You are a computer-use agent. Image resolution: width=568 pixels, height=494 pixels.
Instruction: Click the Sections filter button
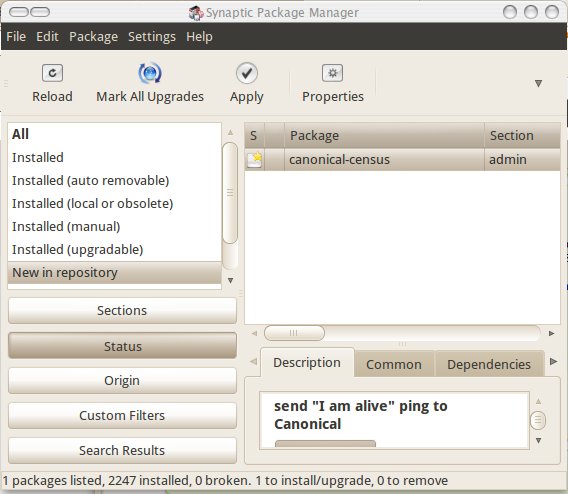(122, 311)
